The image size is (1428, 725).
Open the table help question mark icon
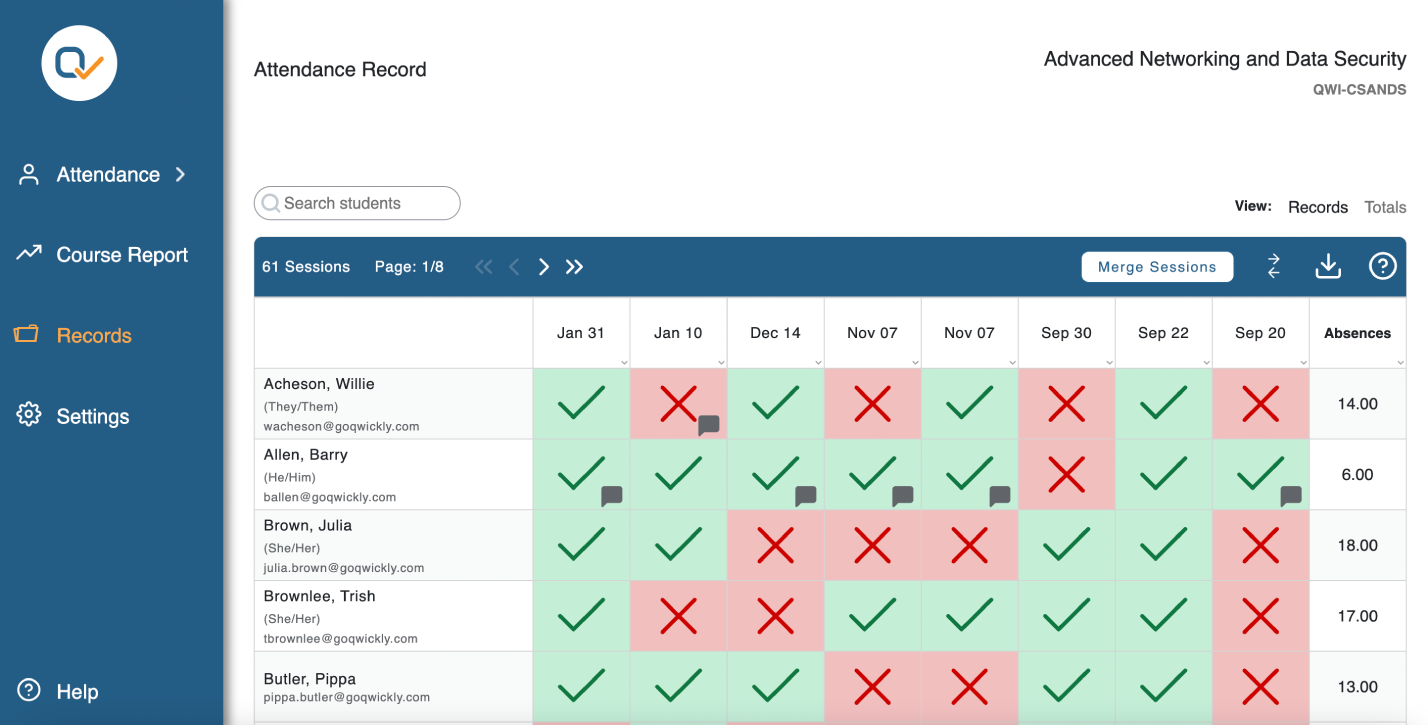(x=1382, y=266)
